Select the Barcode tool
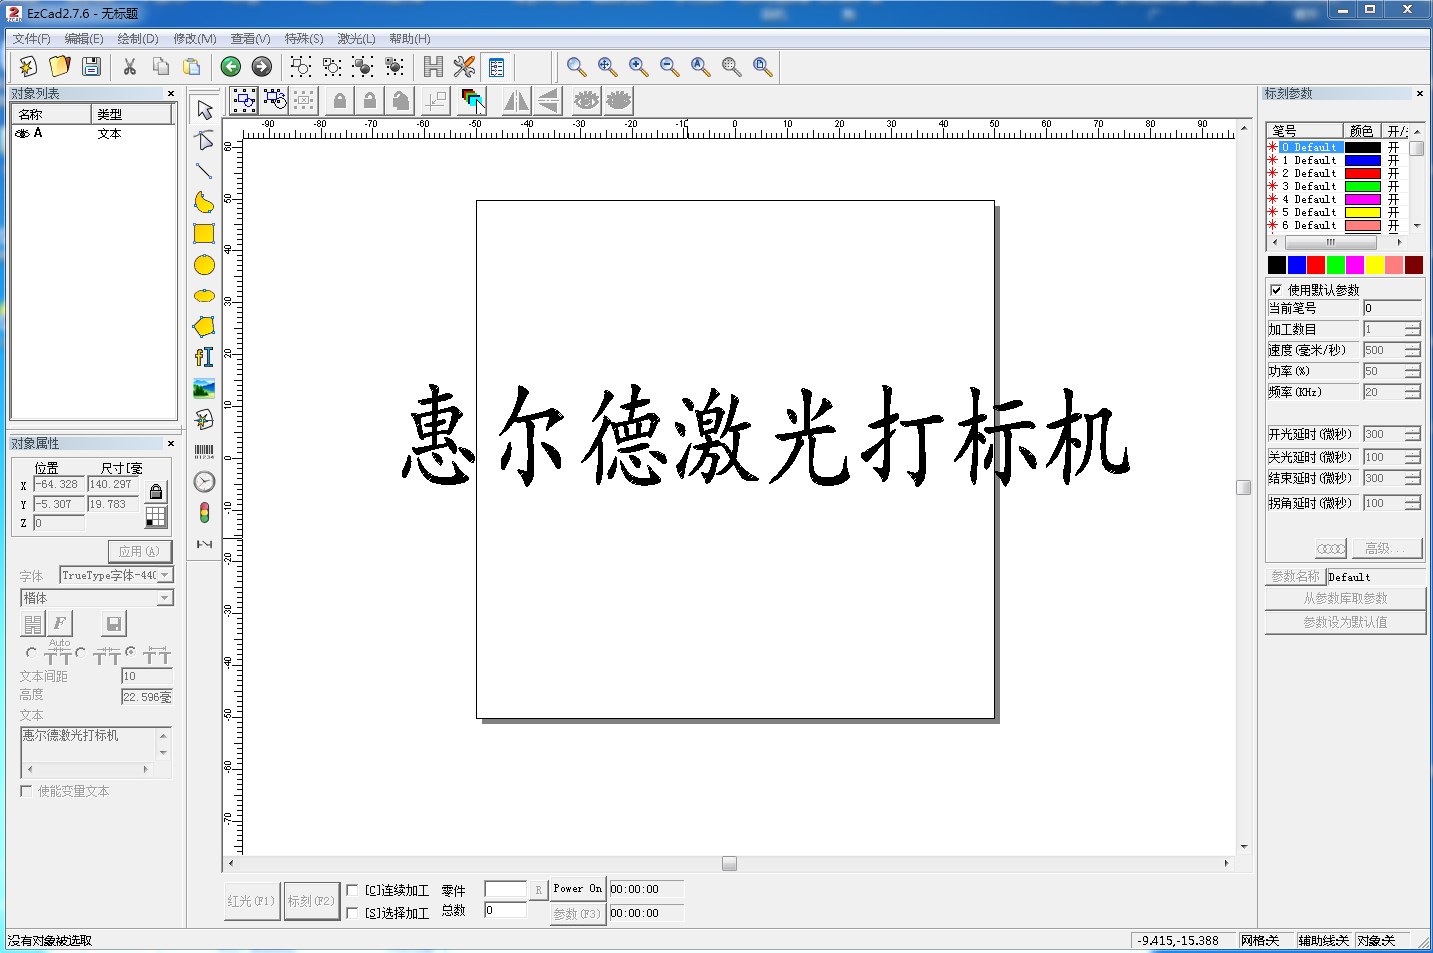 click(204, 451)
